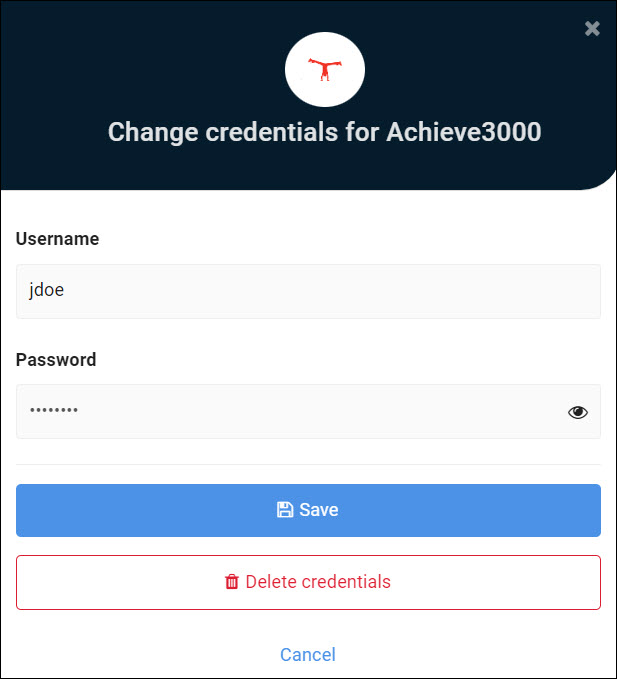
Task: Click the red trash can icon
Action: [232, 582]
